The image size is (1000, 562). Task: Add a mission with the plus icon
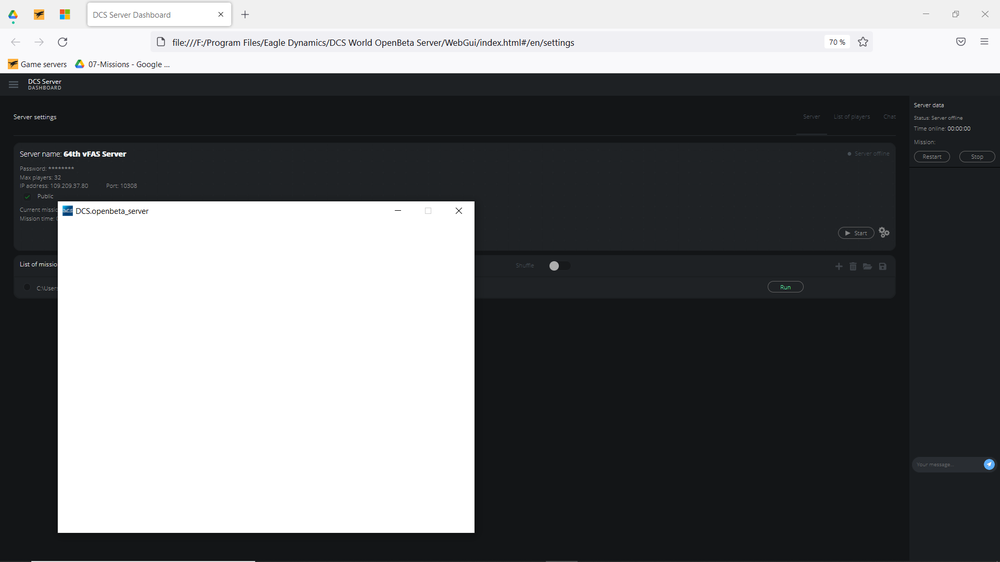coord(839,266)
